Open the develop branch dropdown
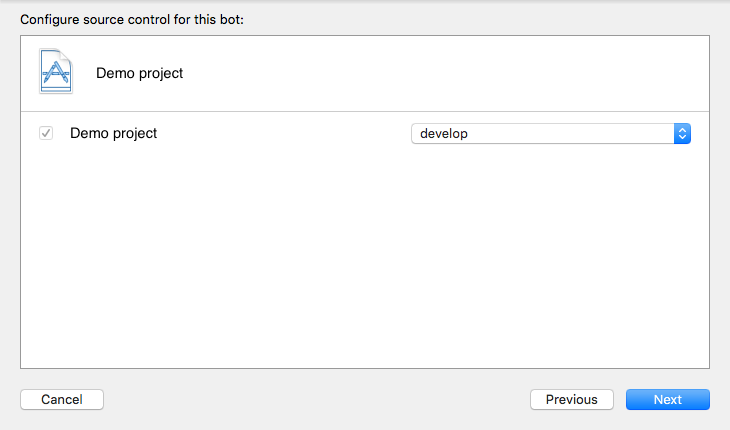The height and width of the screenshot is (430, 730). click(550, 134)
